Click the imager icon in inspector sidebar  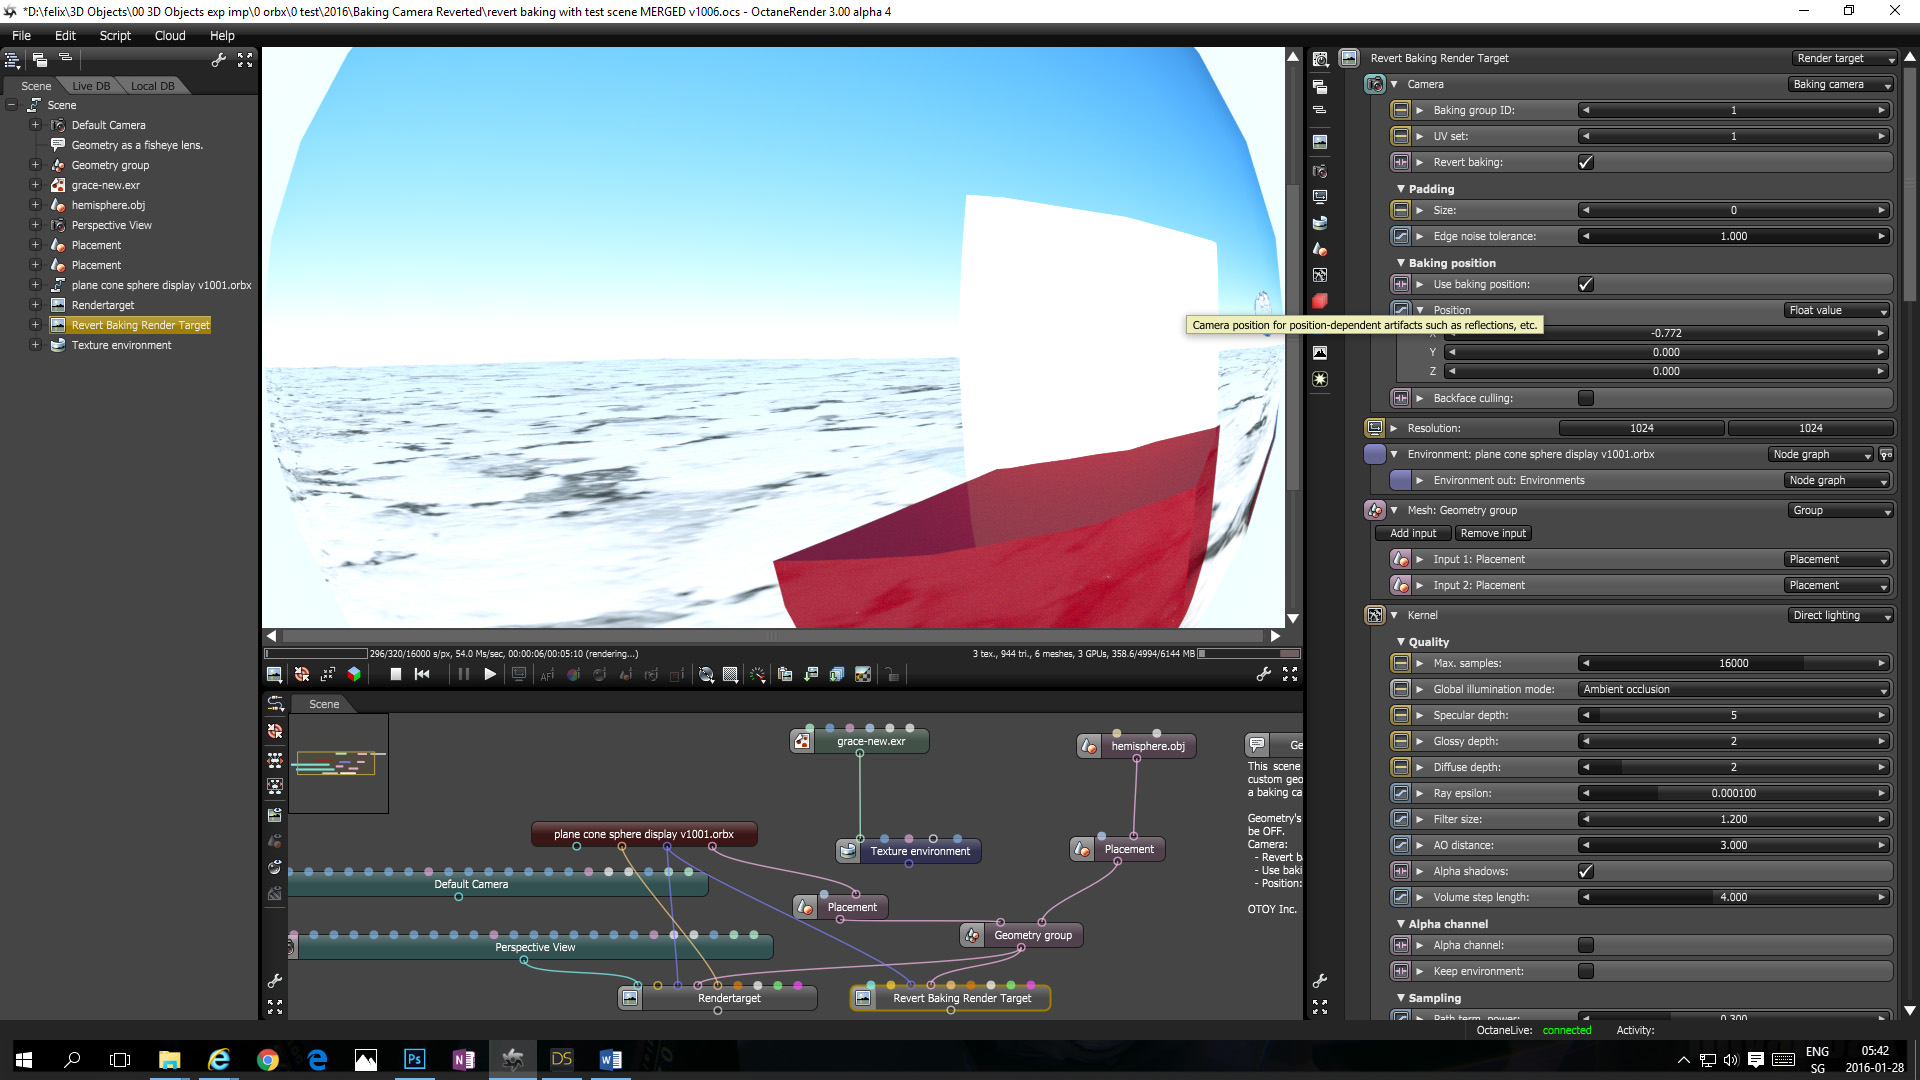point(1320,353)
